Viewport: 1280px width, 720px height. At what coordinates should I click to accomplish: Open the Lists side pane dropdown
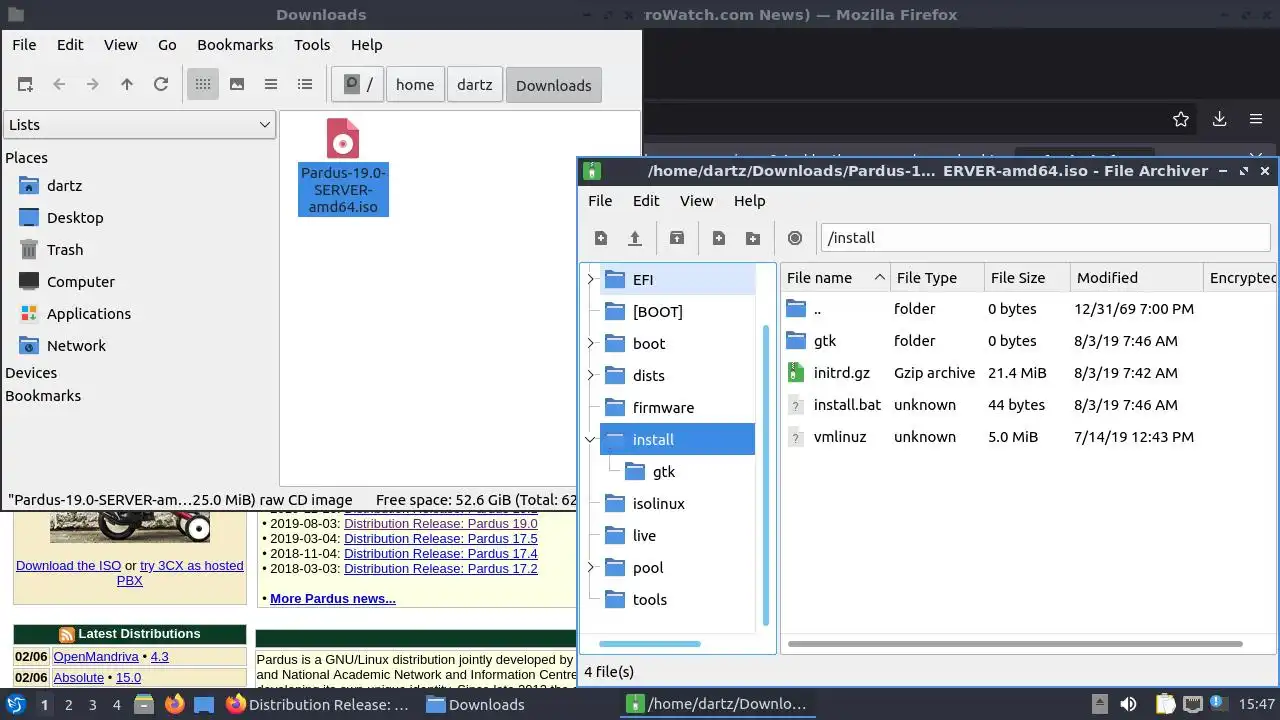click(139, 125)
